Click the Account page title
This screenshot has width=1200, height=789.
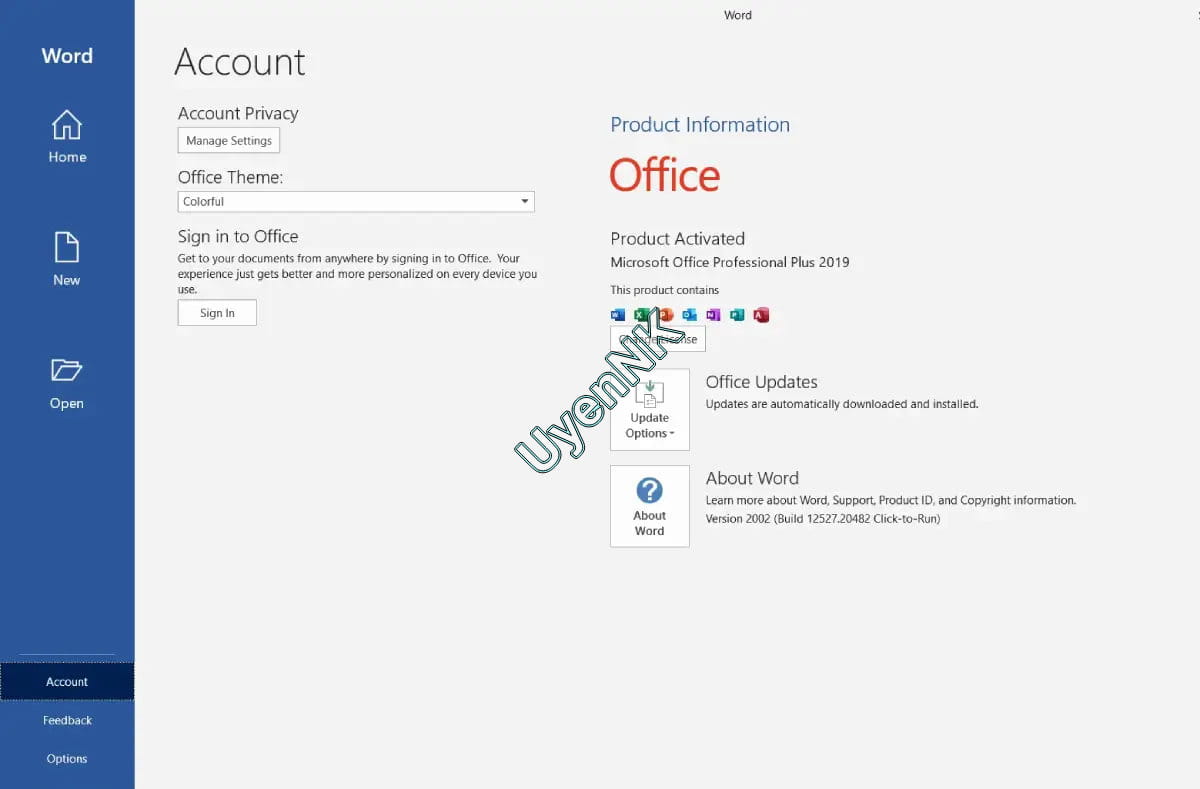click(240, 62)
